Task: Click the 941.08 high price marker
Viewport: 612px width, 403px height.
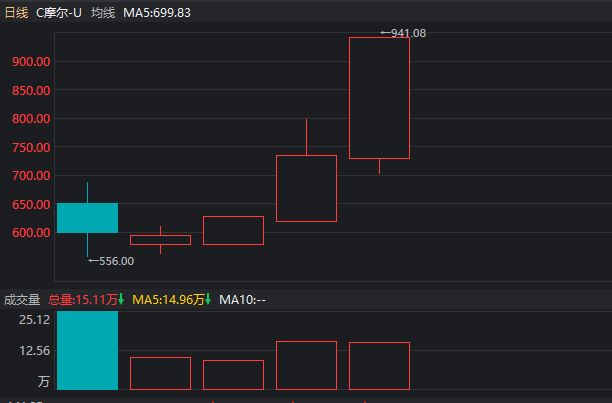Action: coord(407,33)
